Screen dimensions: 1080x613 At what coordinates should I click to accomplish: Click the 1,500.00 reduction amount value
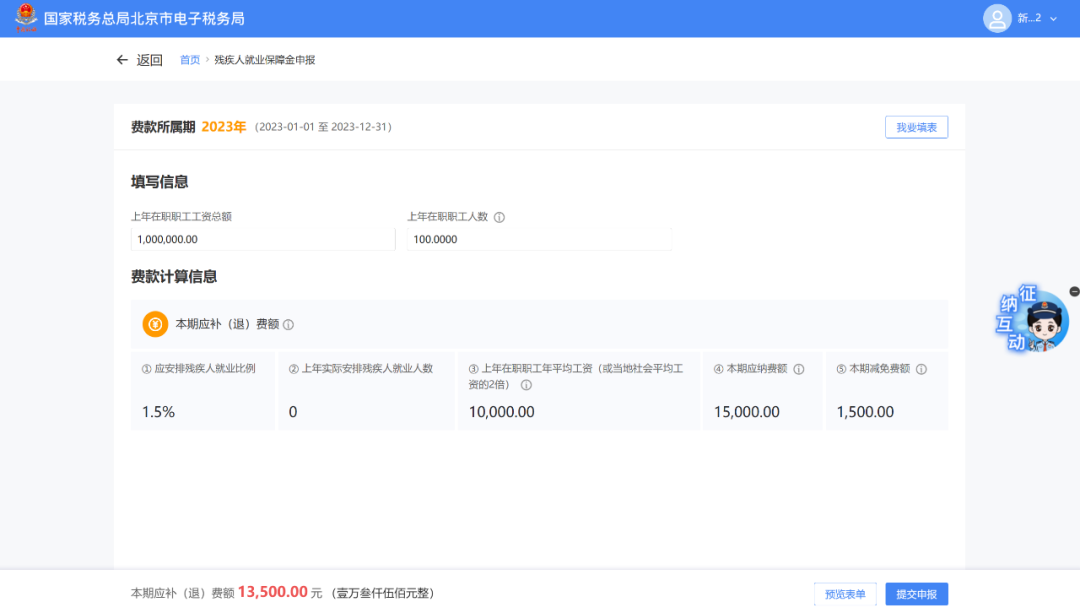[865, 412]
